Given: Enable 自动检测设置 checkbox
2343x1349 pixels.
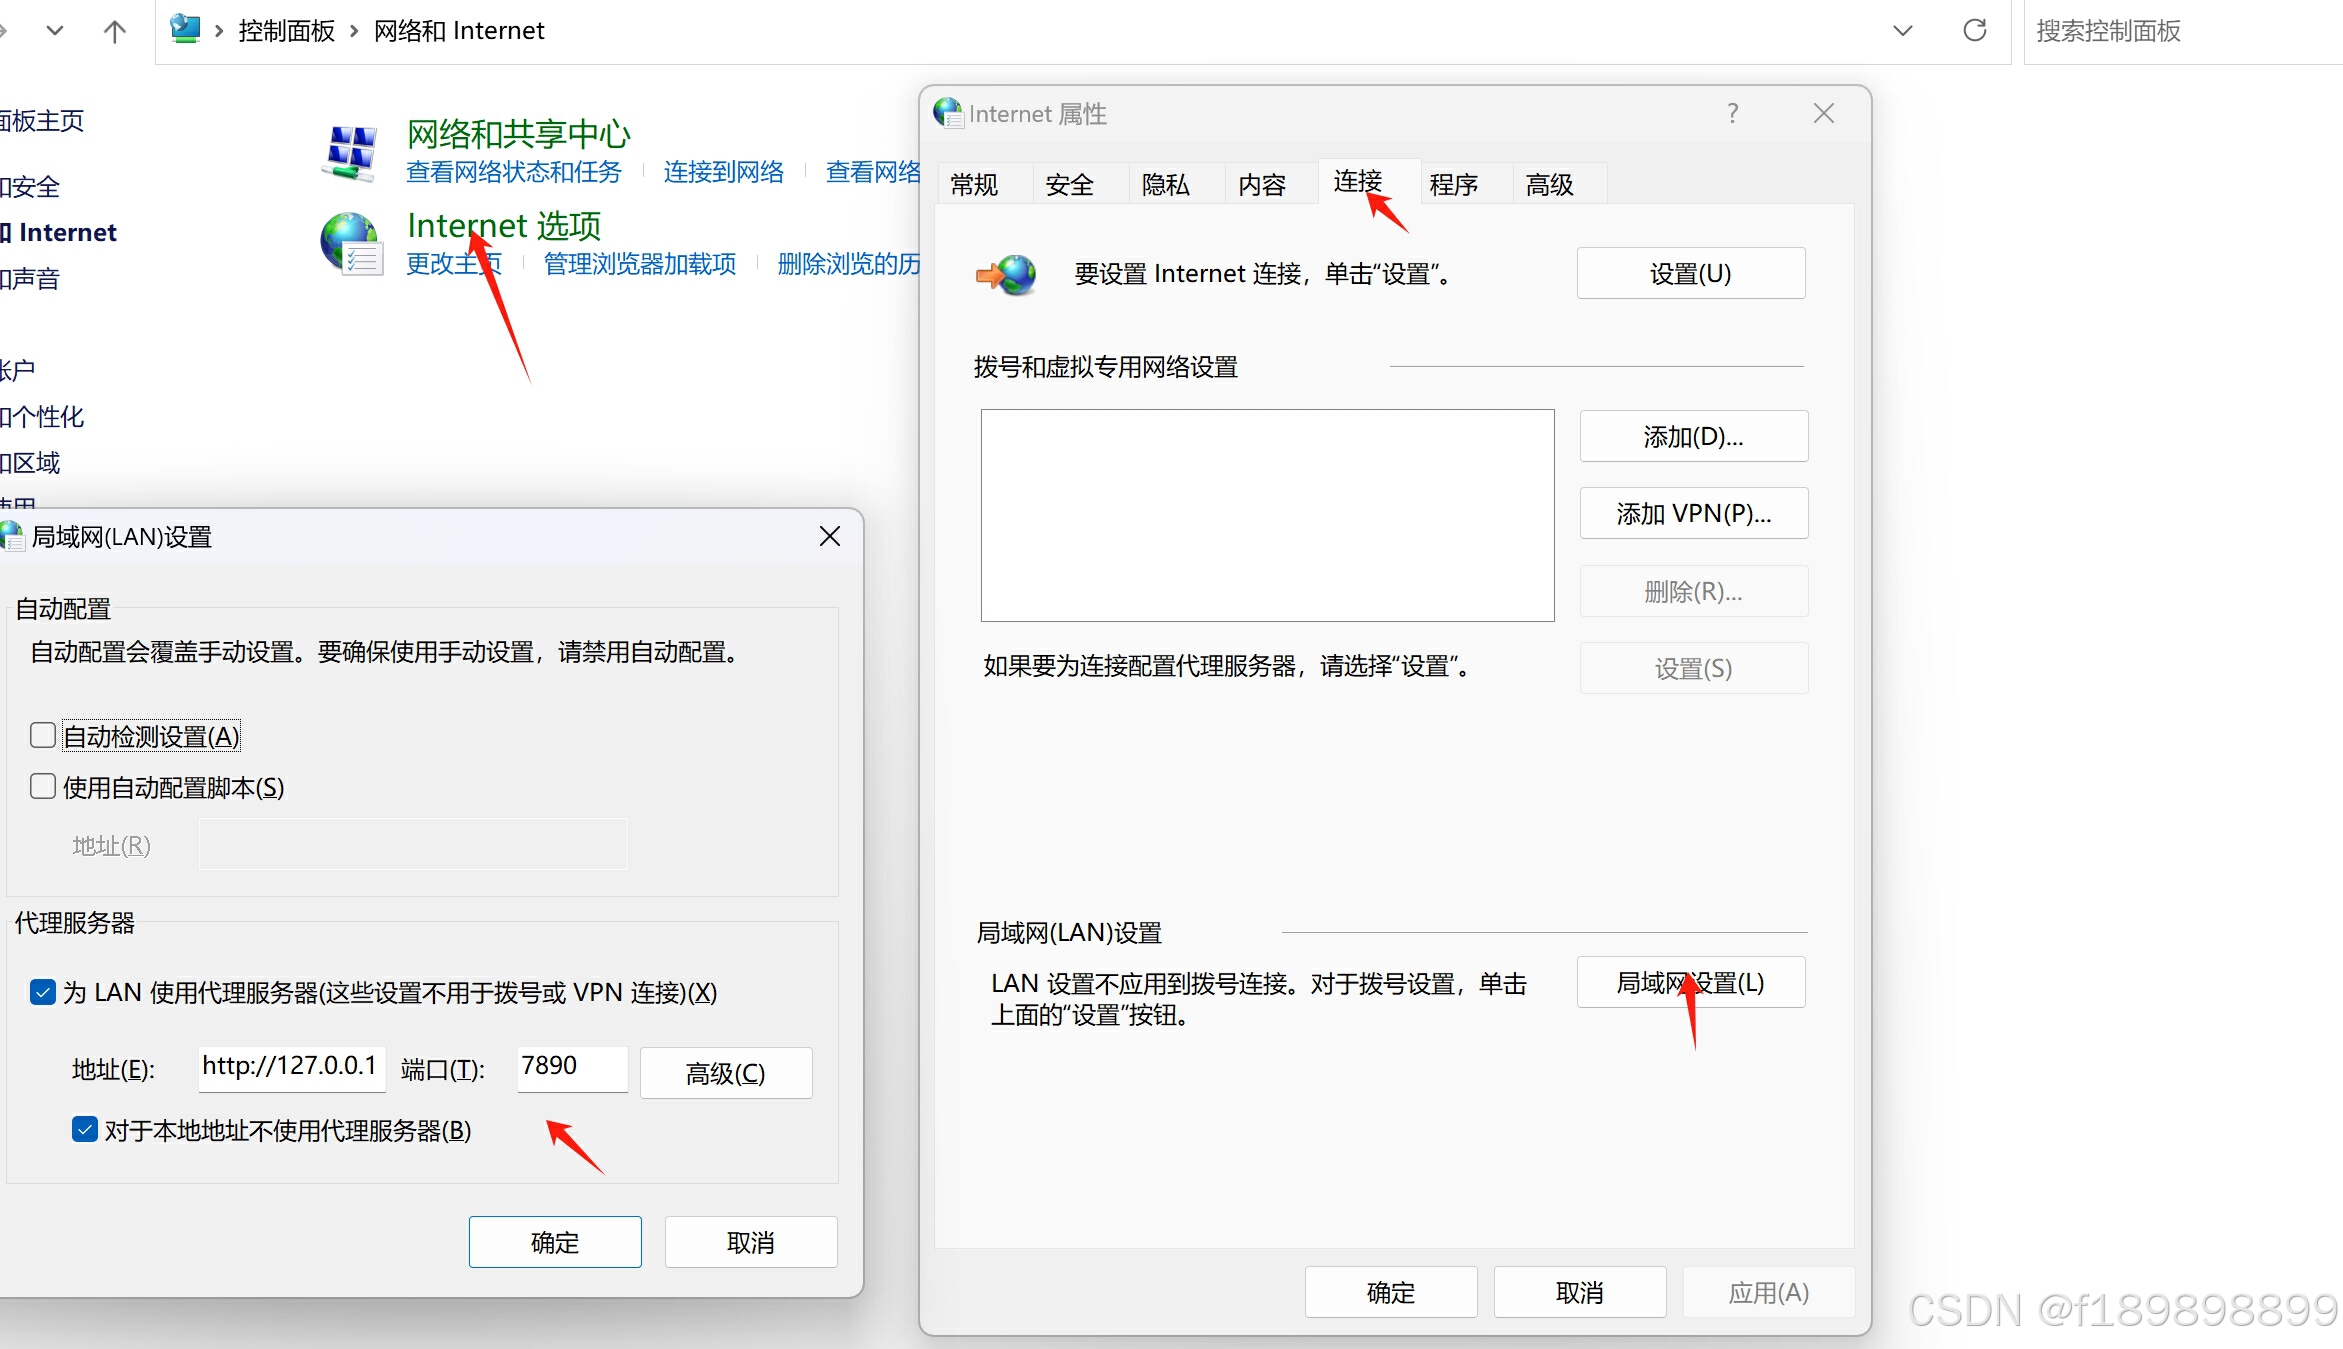Looking at the screenshot, I should pyautogui.click(x=42, y=734).
